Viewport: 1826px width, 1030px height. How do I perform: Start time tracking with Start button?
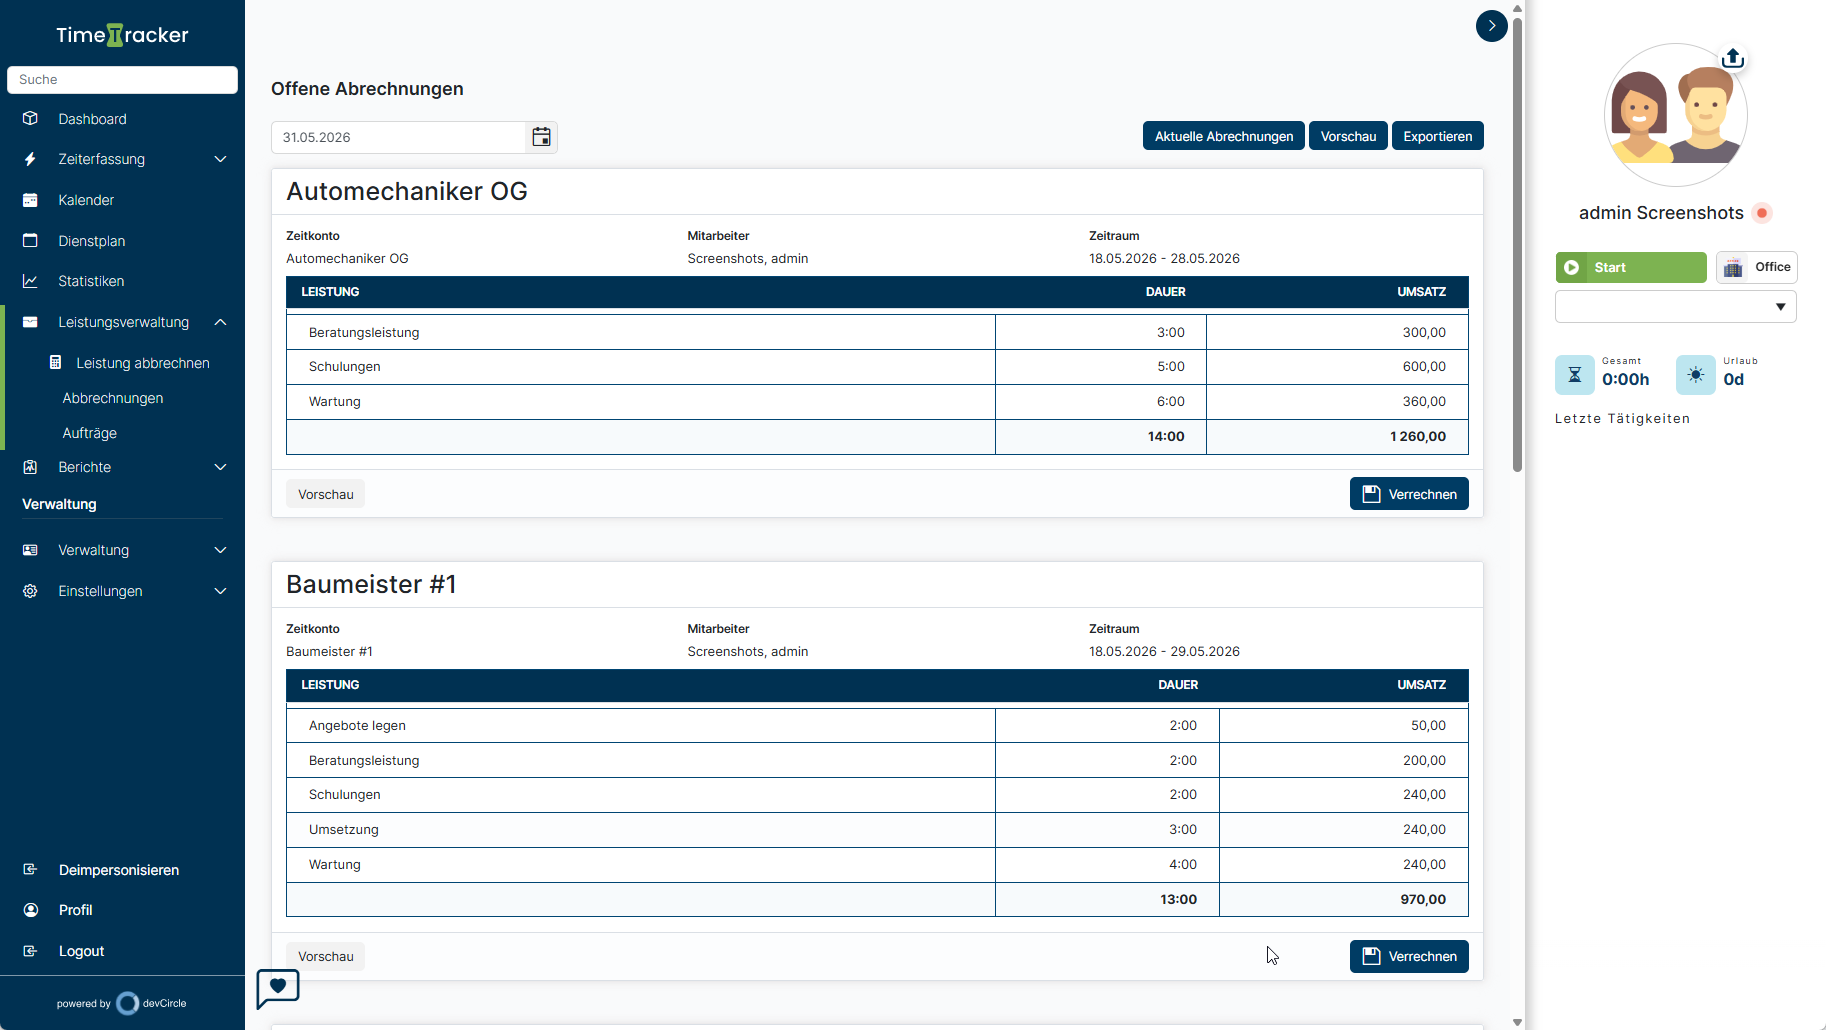tap(1630, 267)
